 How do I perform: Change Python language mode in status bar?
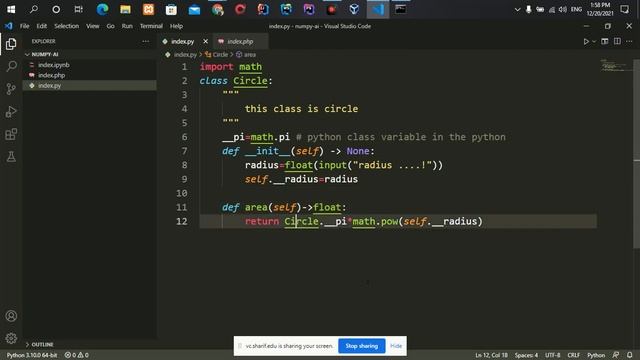pyautogui.click(x=596, y=355)
